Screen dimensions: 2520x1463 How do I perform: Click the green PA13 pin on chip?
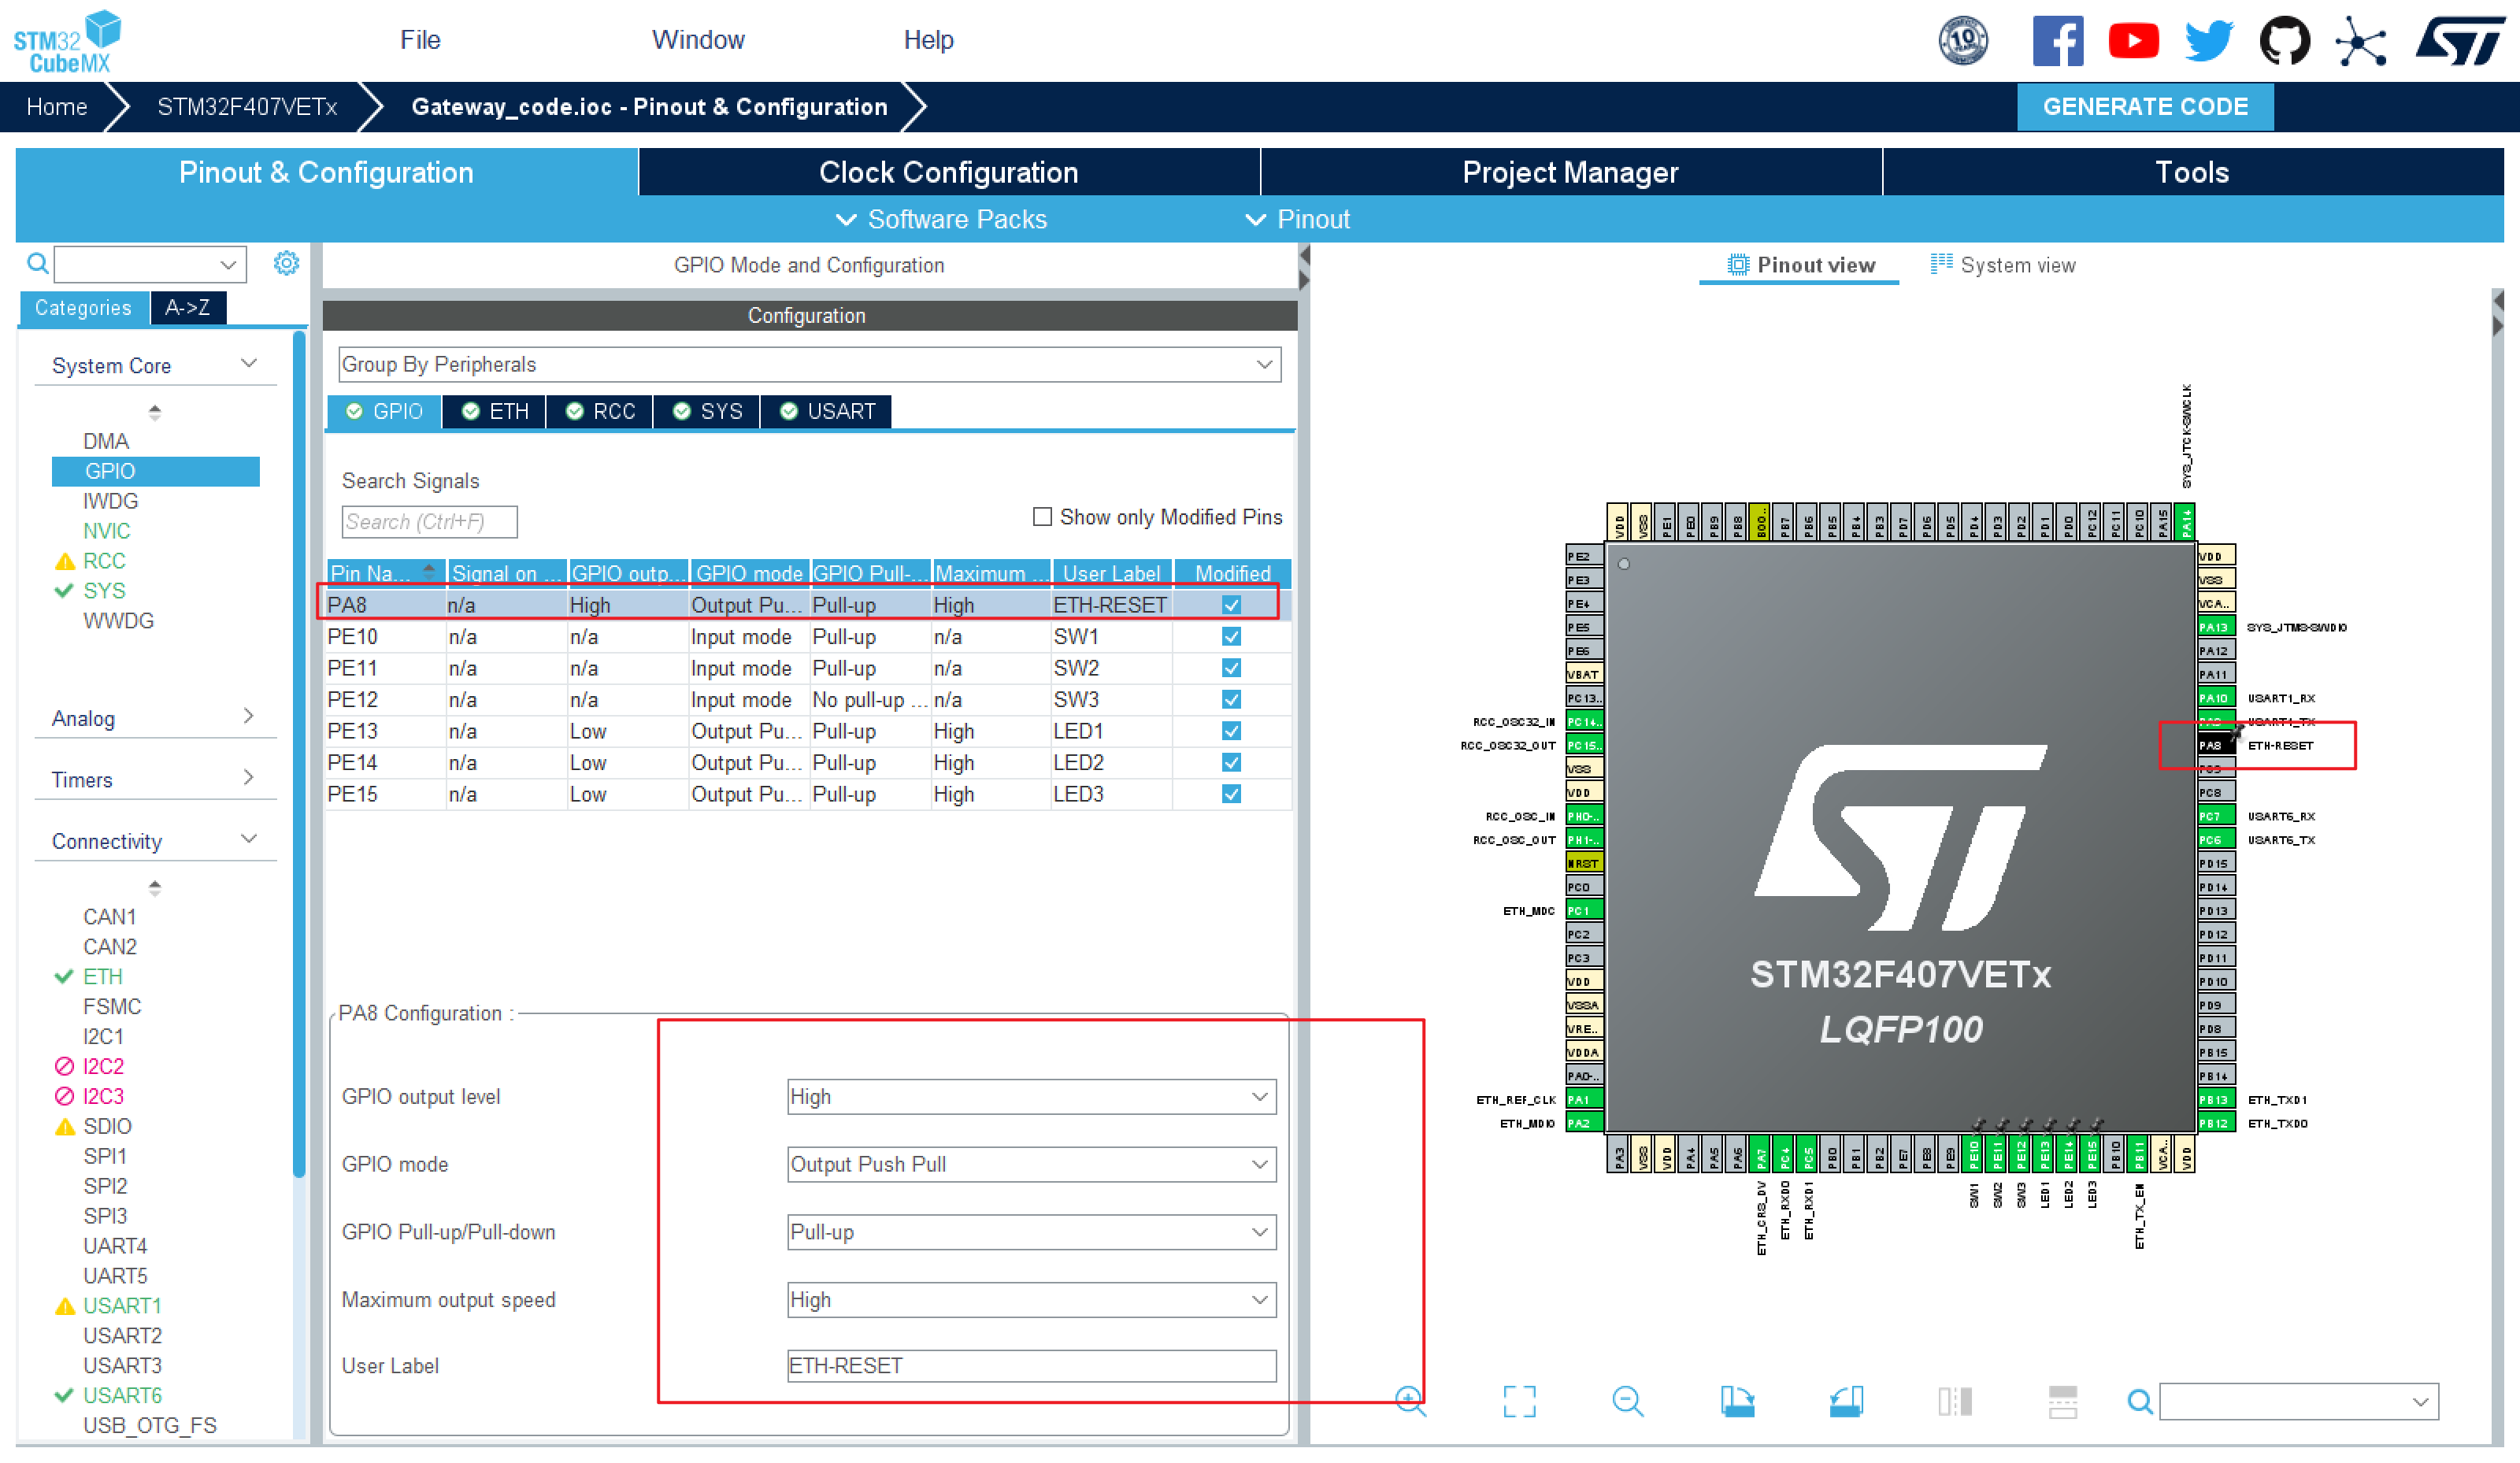[2215, 627]
